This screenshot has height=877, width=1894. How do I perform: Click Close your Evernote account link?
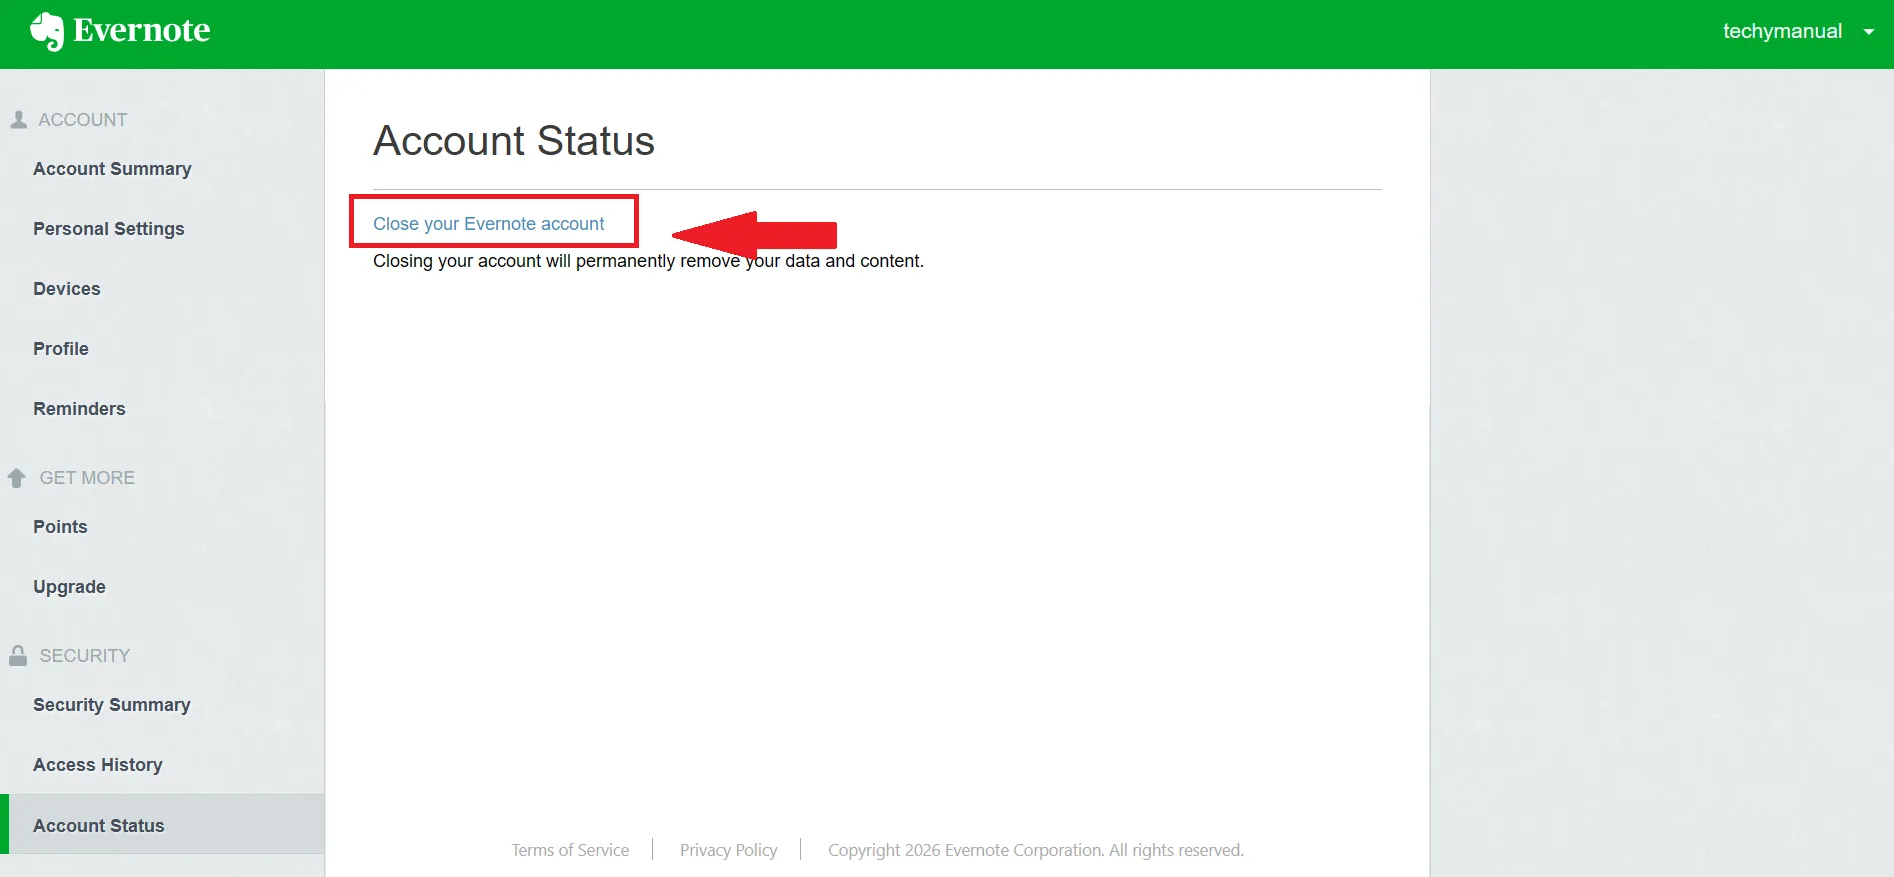click(489, 224)
